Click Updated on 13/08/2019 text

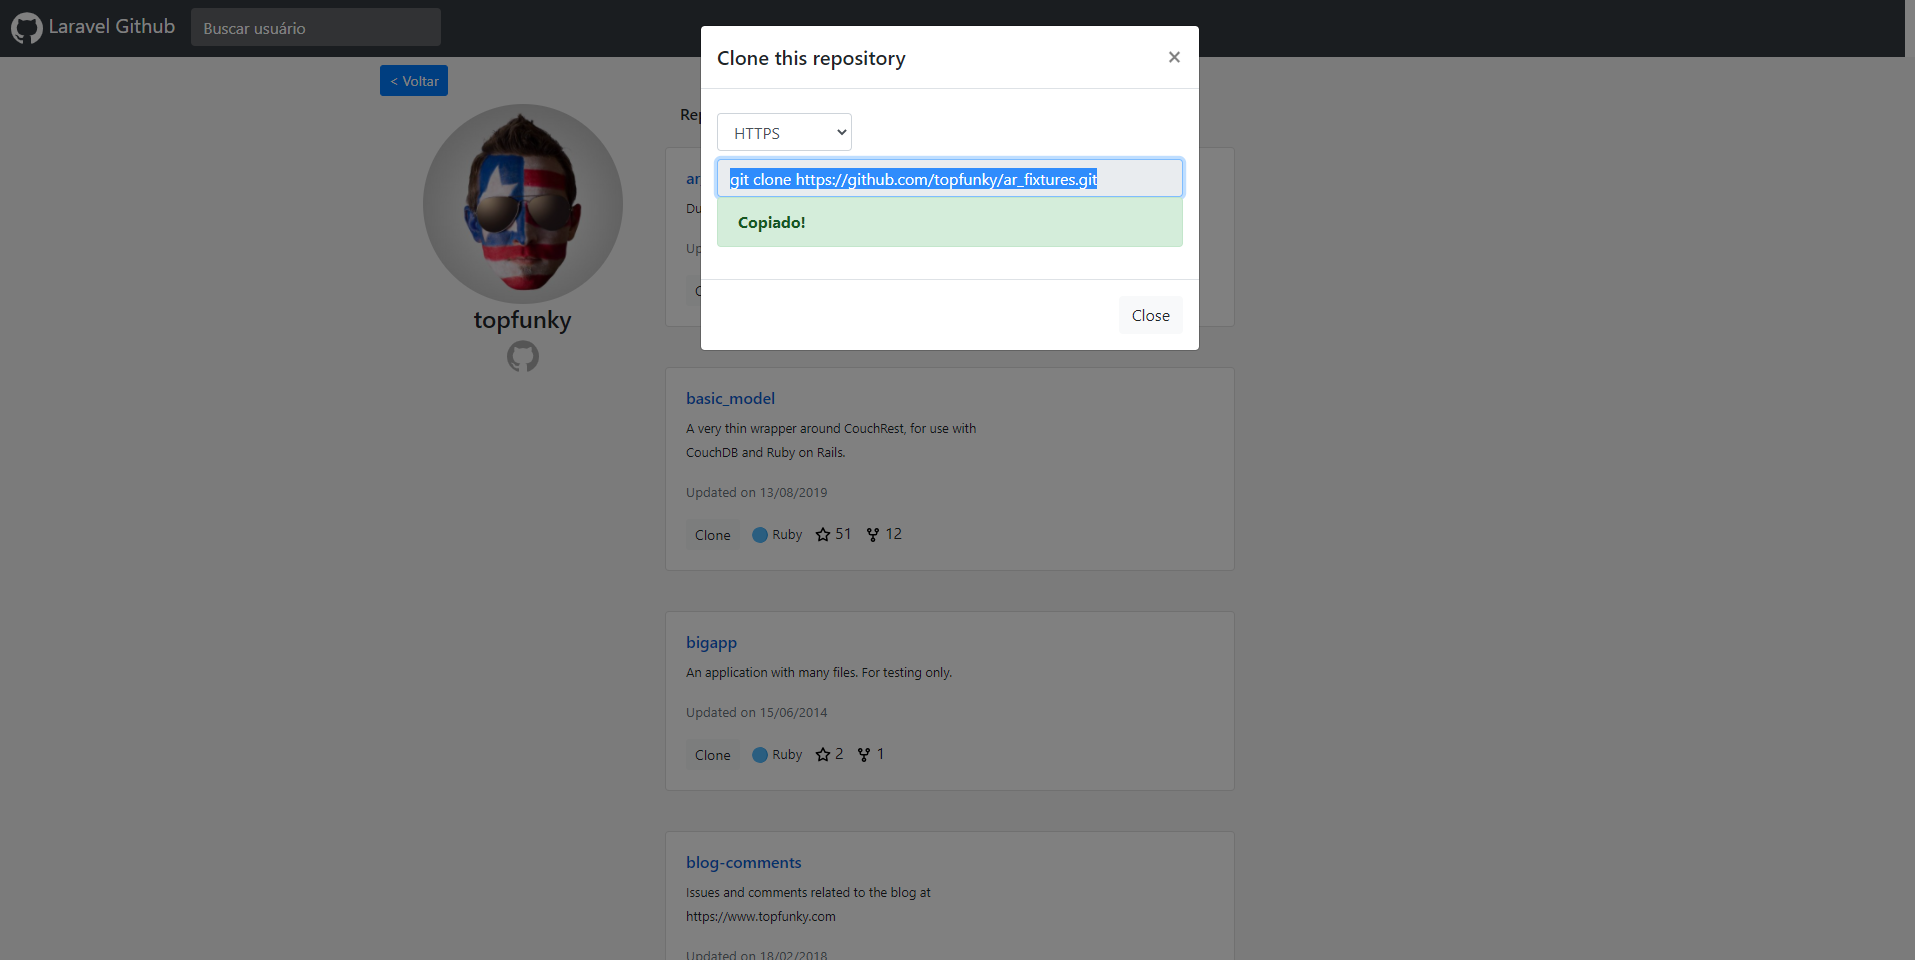756,492
